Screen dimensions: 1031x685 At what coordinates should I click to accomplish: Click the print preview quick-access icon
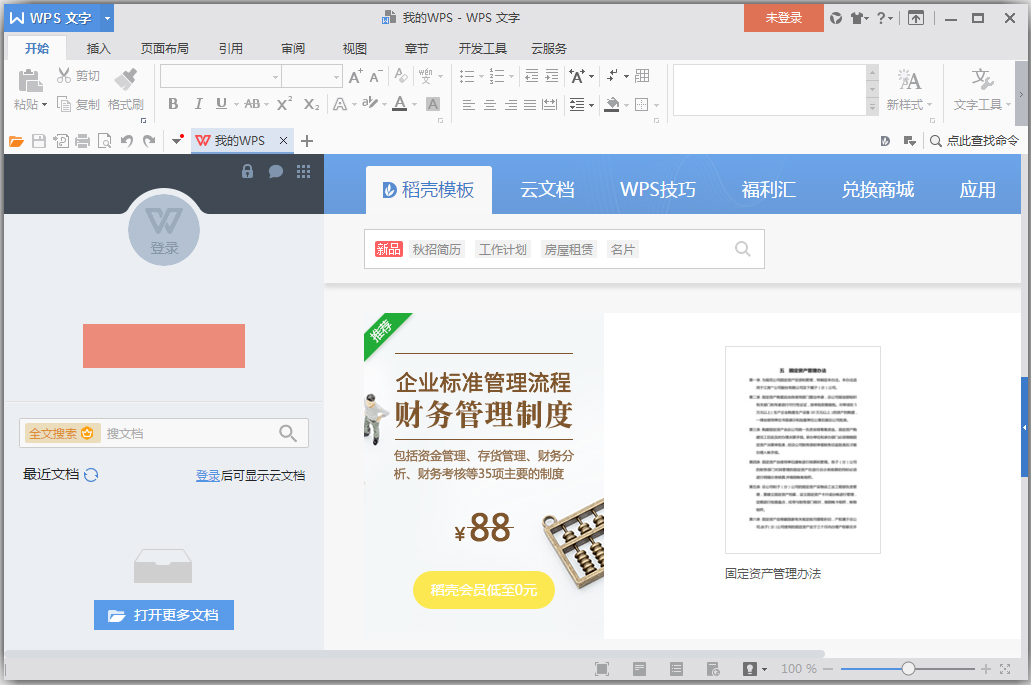coord(104,141)
